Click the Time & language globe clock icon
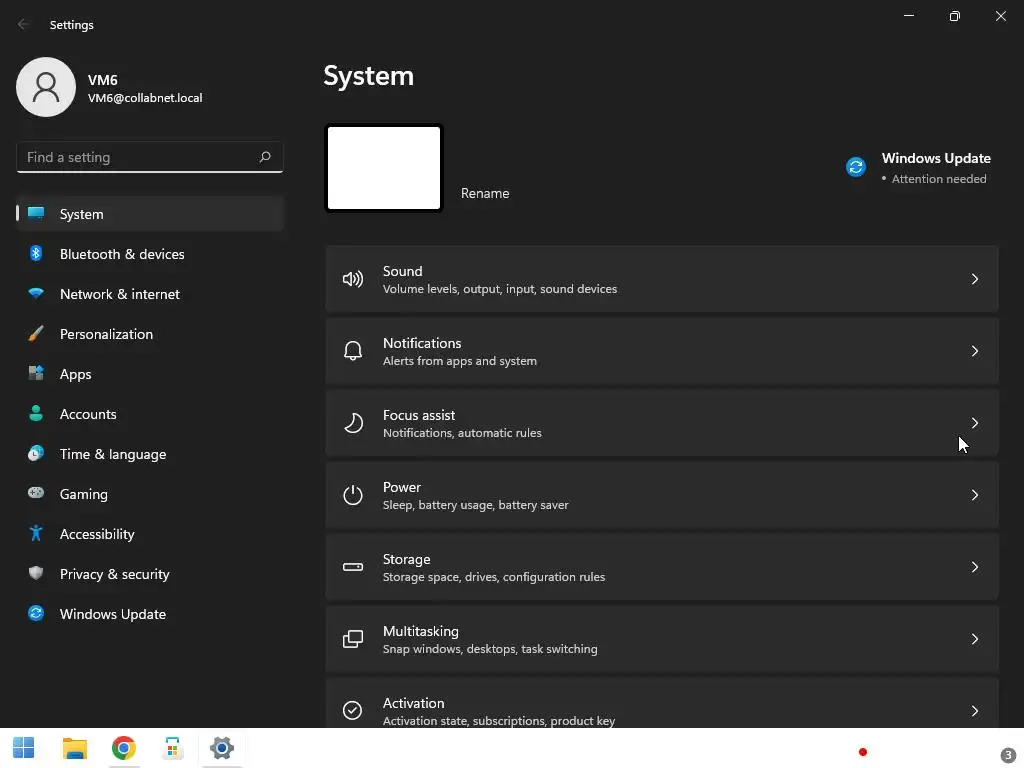This screenshot has width=1024, height=768. [36, 453]
